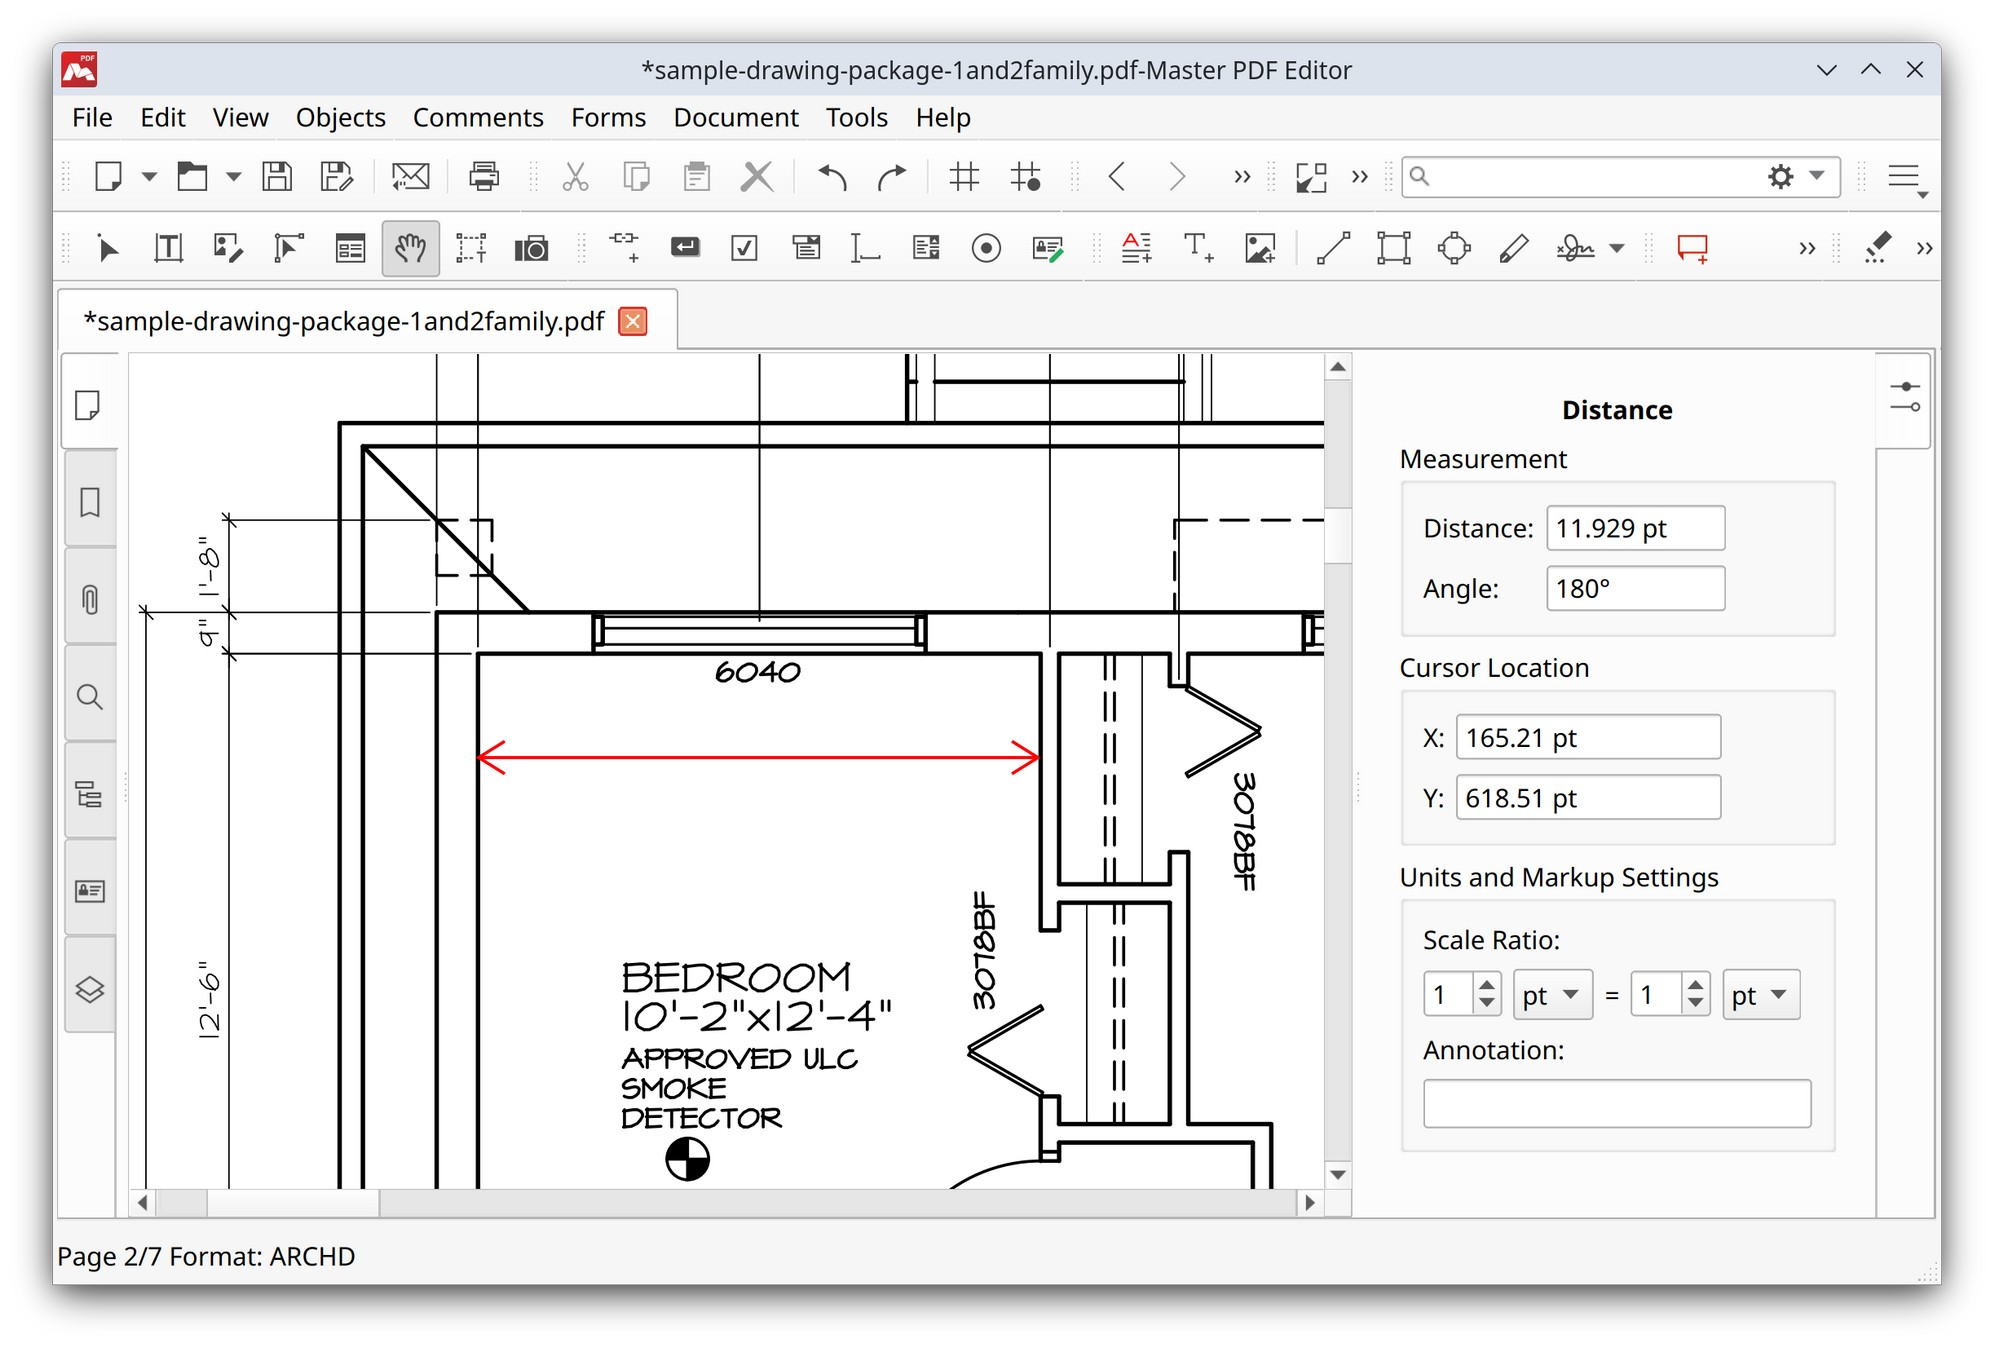
Task: Activate the Hand tool
Action: (410, 248)
